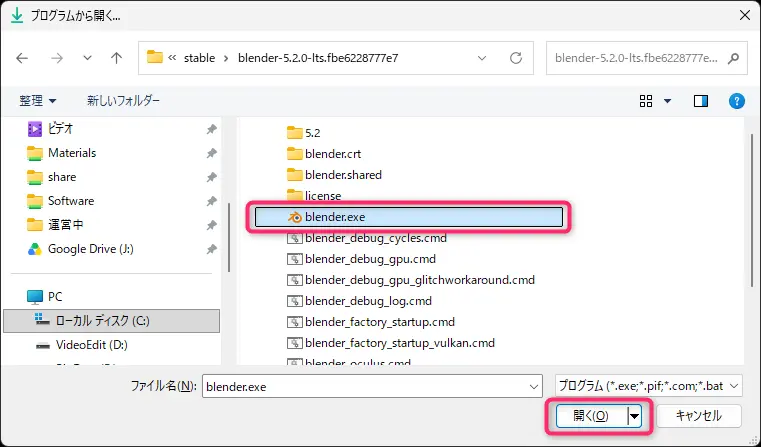Select blender_debug_cycles.cmd
761x447 pixels.
pyautogui.click(x=376, y=238)
